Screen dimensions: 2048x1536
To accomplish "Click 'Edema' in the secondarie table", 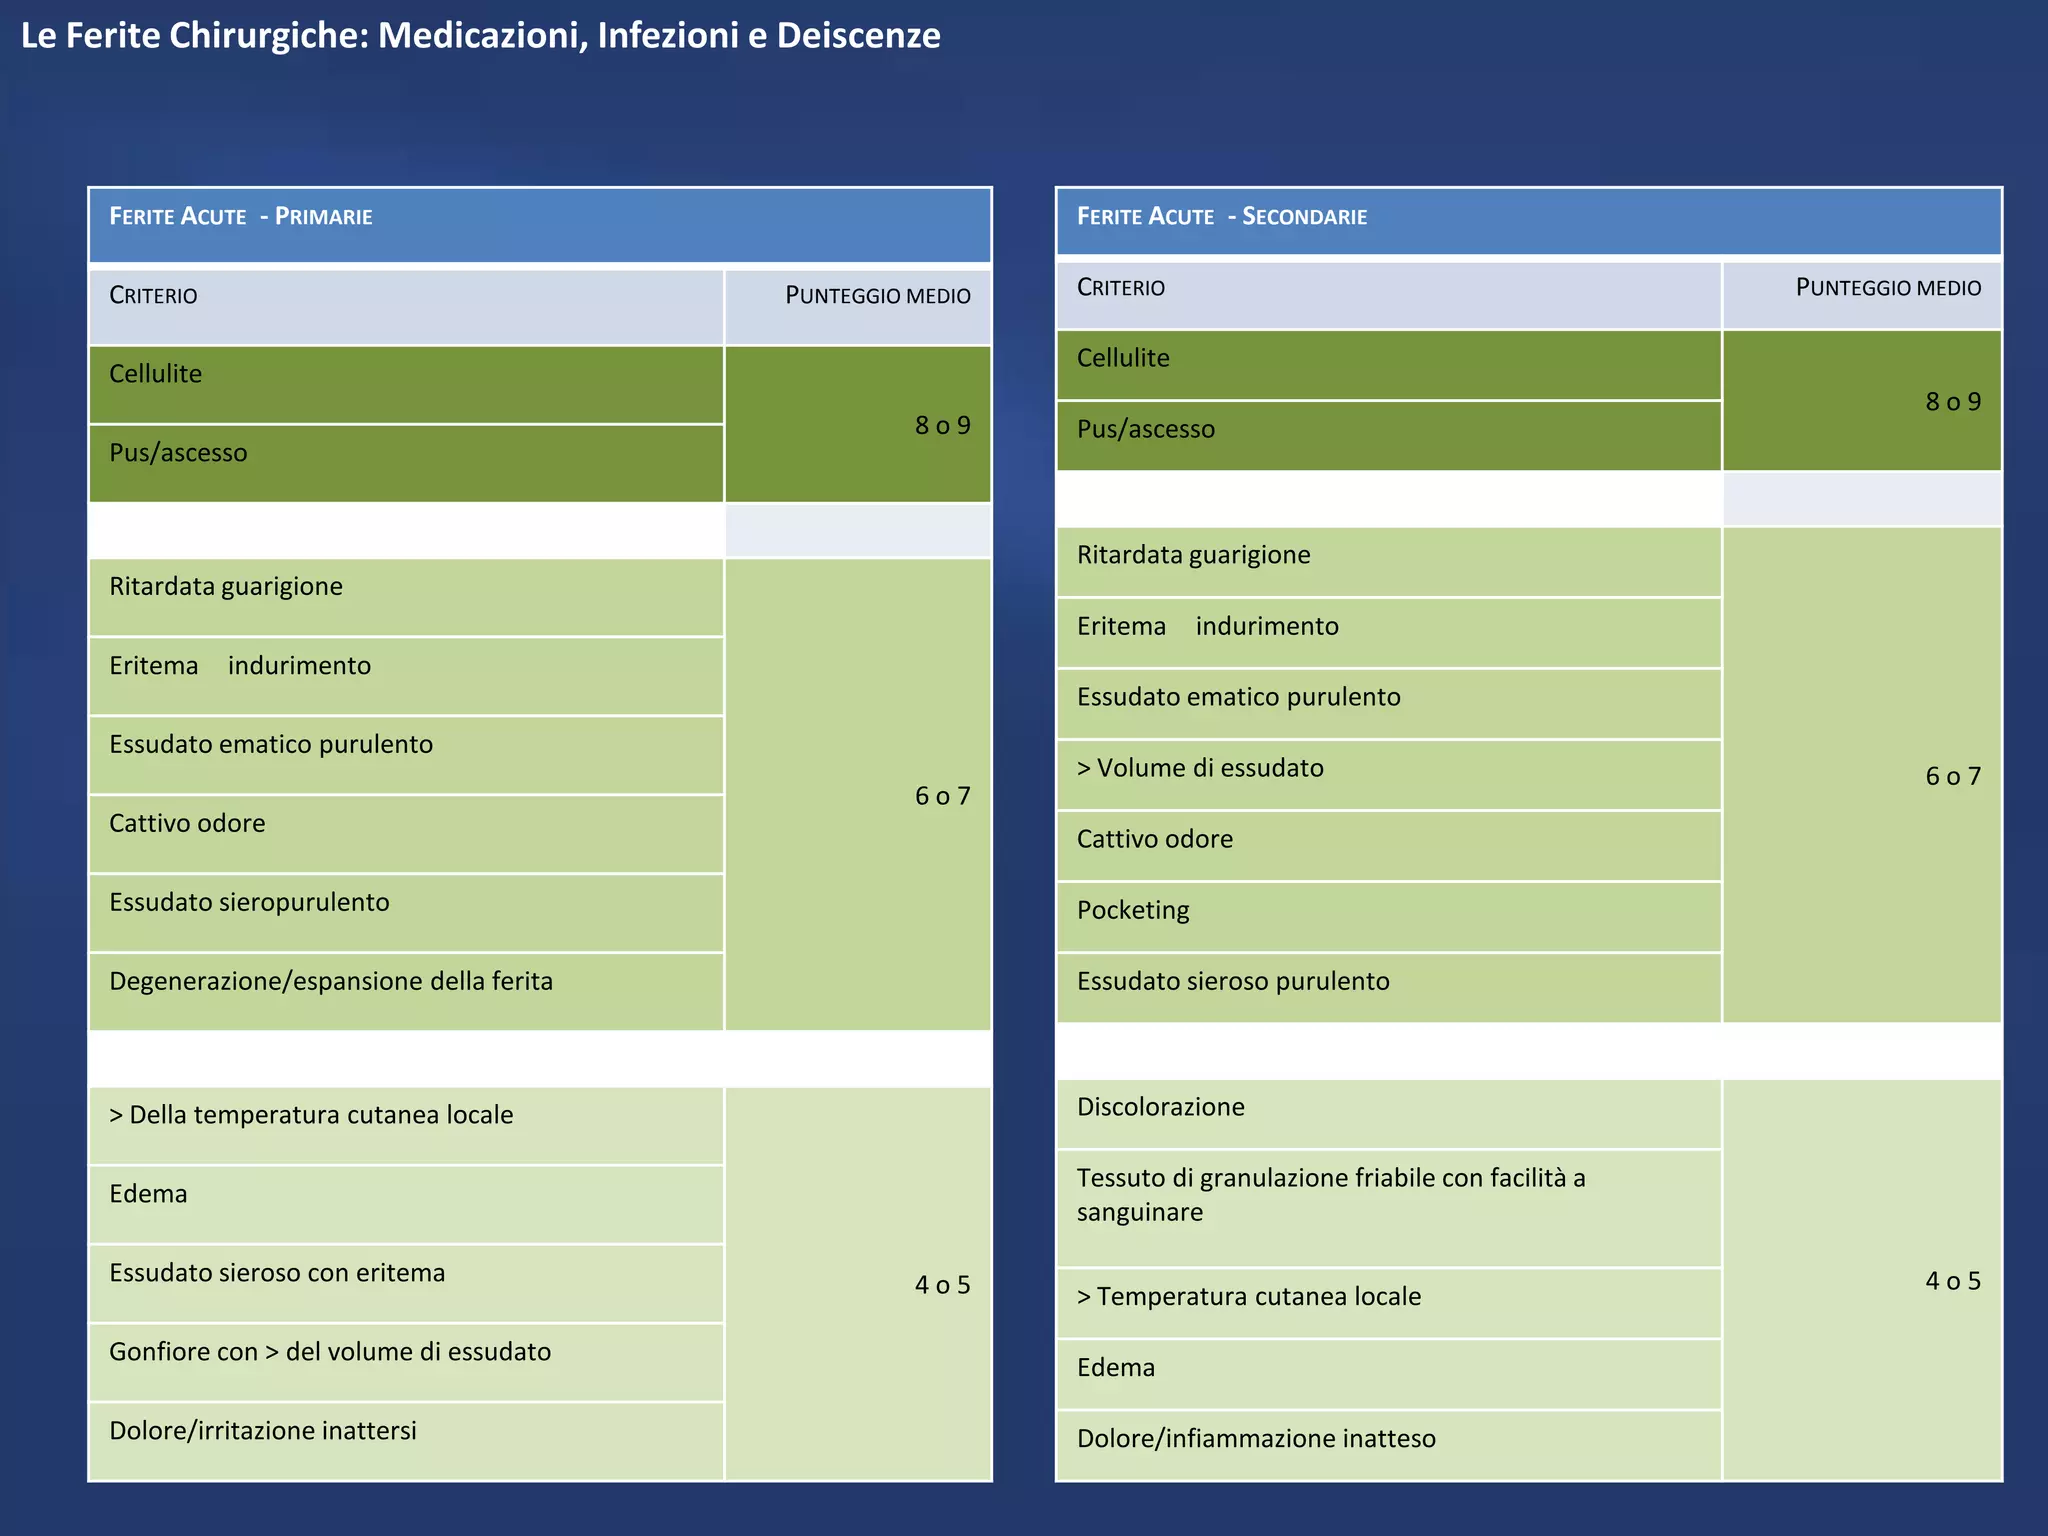I will tap(1389, 1375).
